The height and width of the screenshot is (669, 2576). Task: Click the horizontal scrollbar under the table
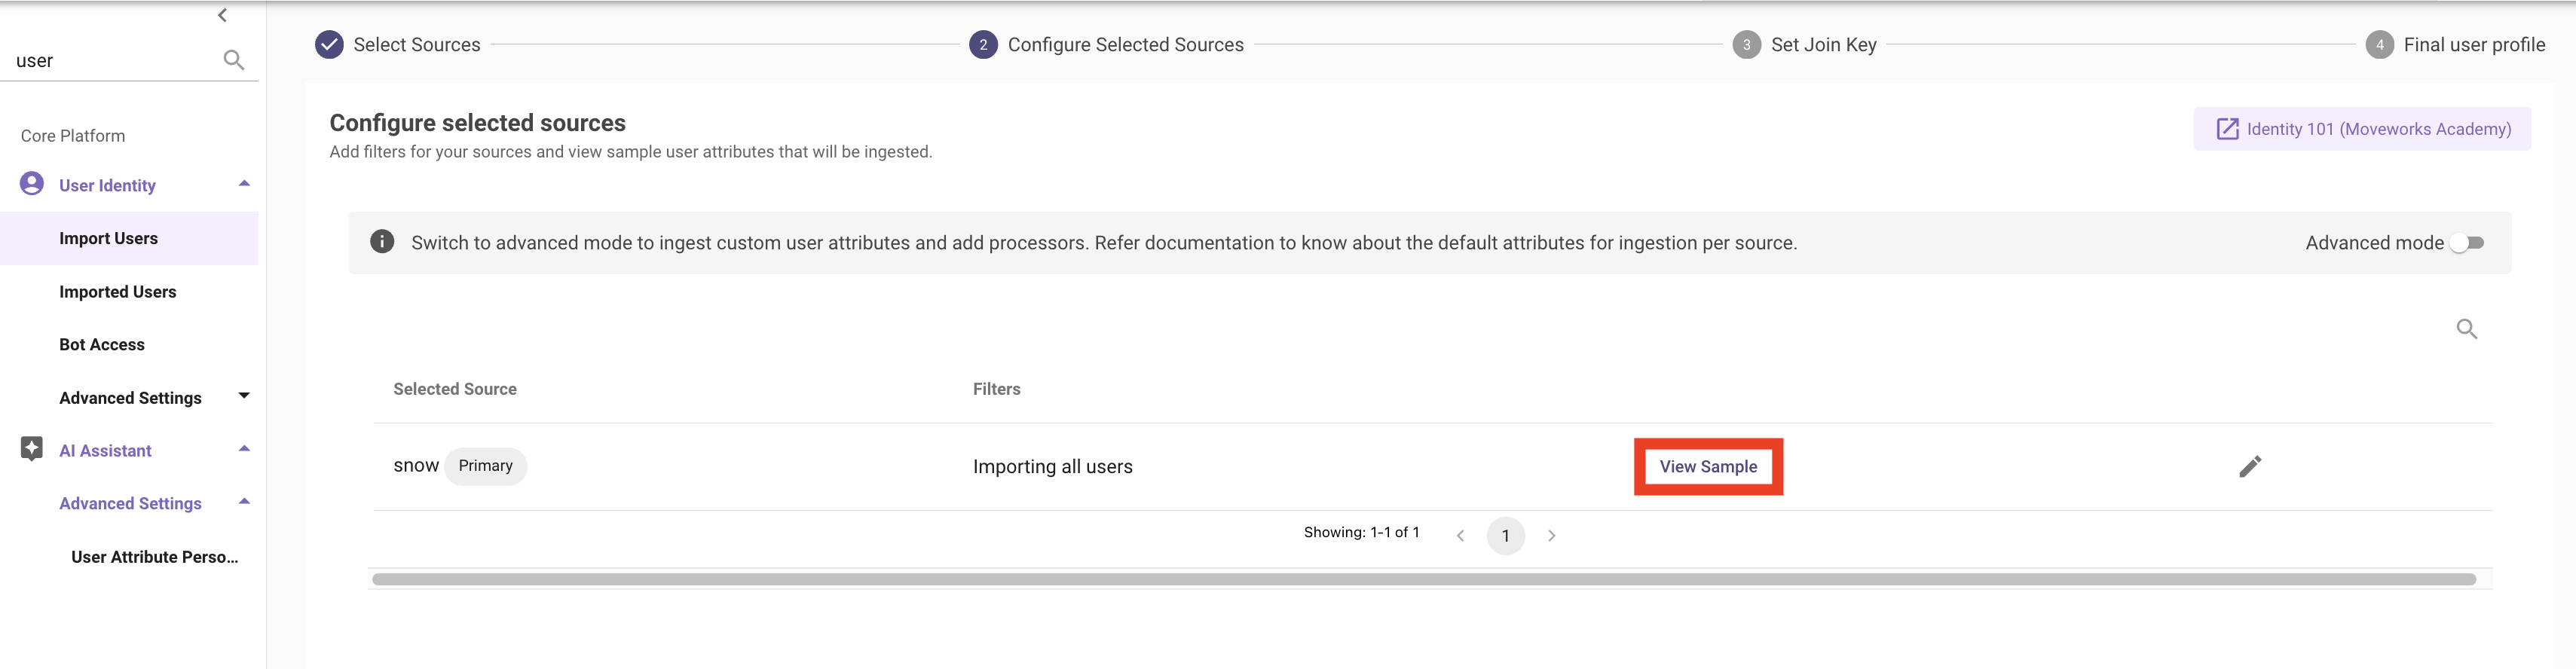1423,579
